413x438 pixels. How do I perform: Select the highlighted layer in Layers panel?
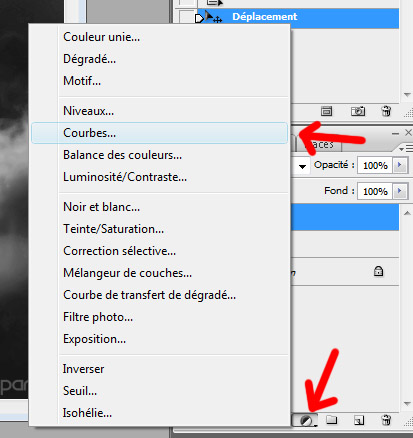[345, 217]
